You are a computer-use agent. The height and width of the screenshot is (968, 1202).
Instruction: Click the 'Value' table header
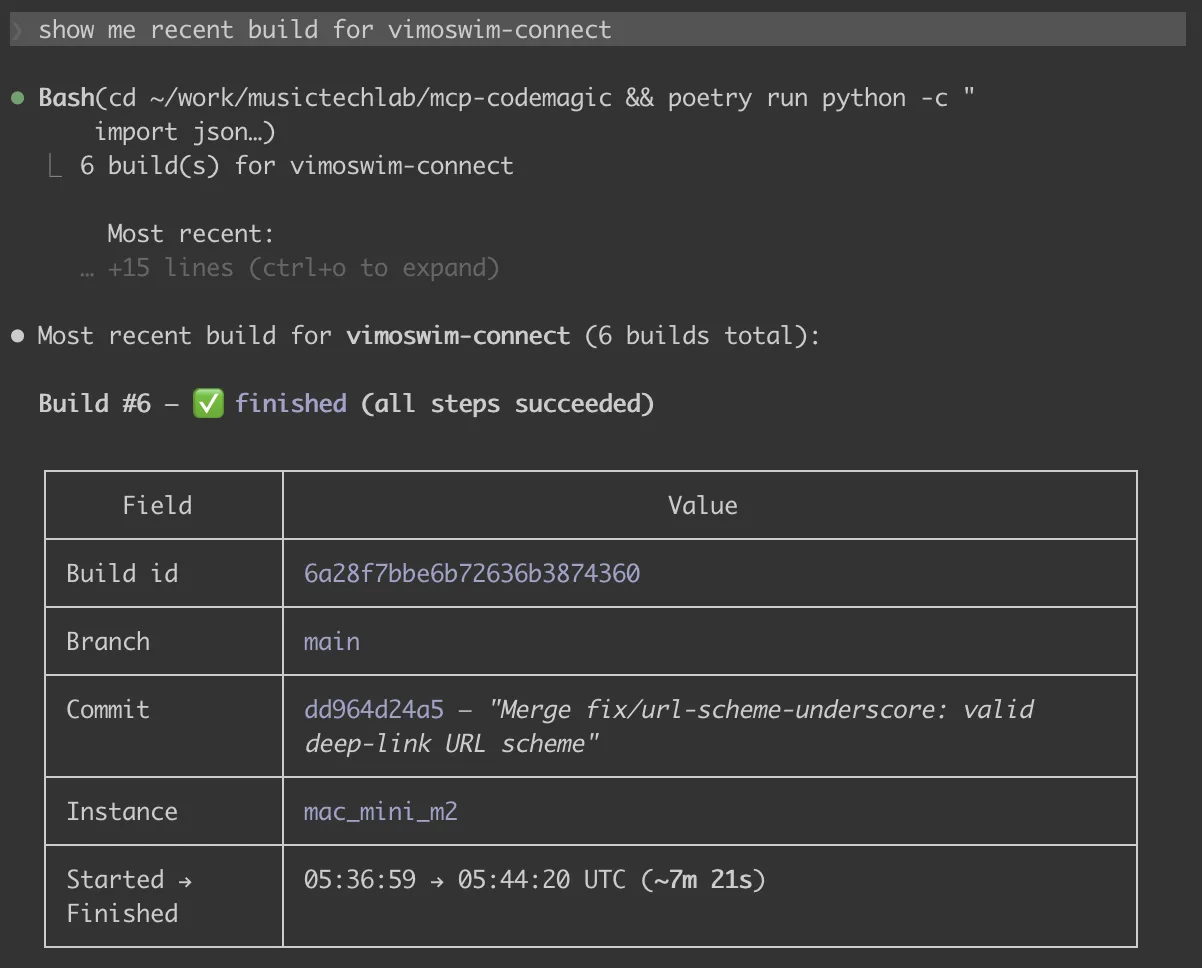pos(703,505)
